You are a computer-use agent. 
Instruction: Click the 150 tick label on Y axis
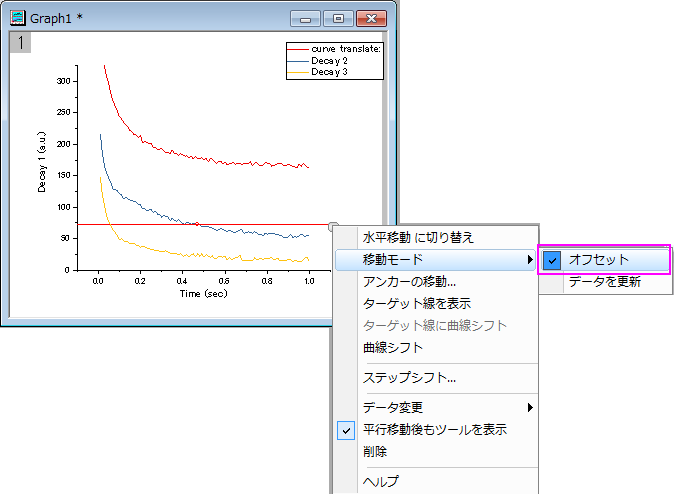64,175
